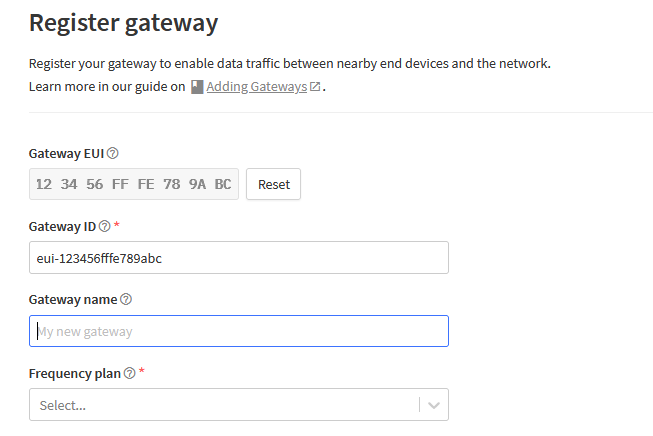Click the "Frequency plan" field label
Viewport: 653px width, 436px height.
pos(75,374)
